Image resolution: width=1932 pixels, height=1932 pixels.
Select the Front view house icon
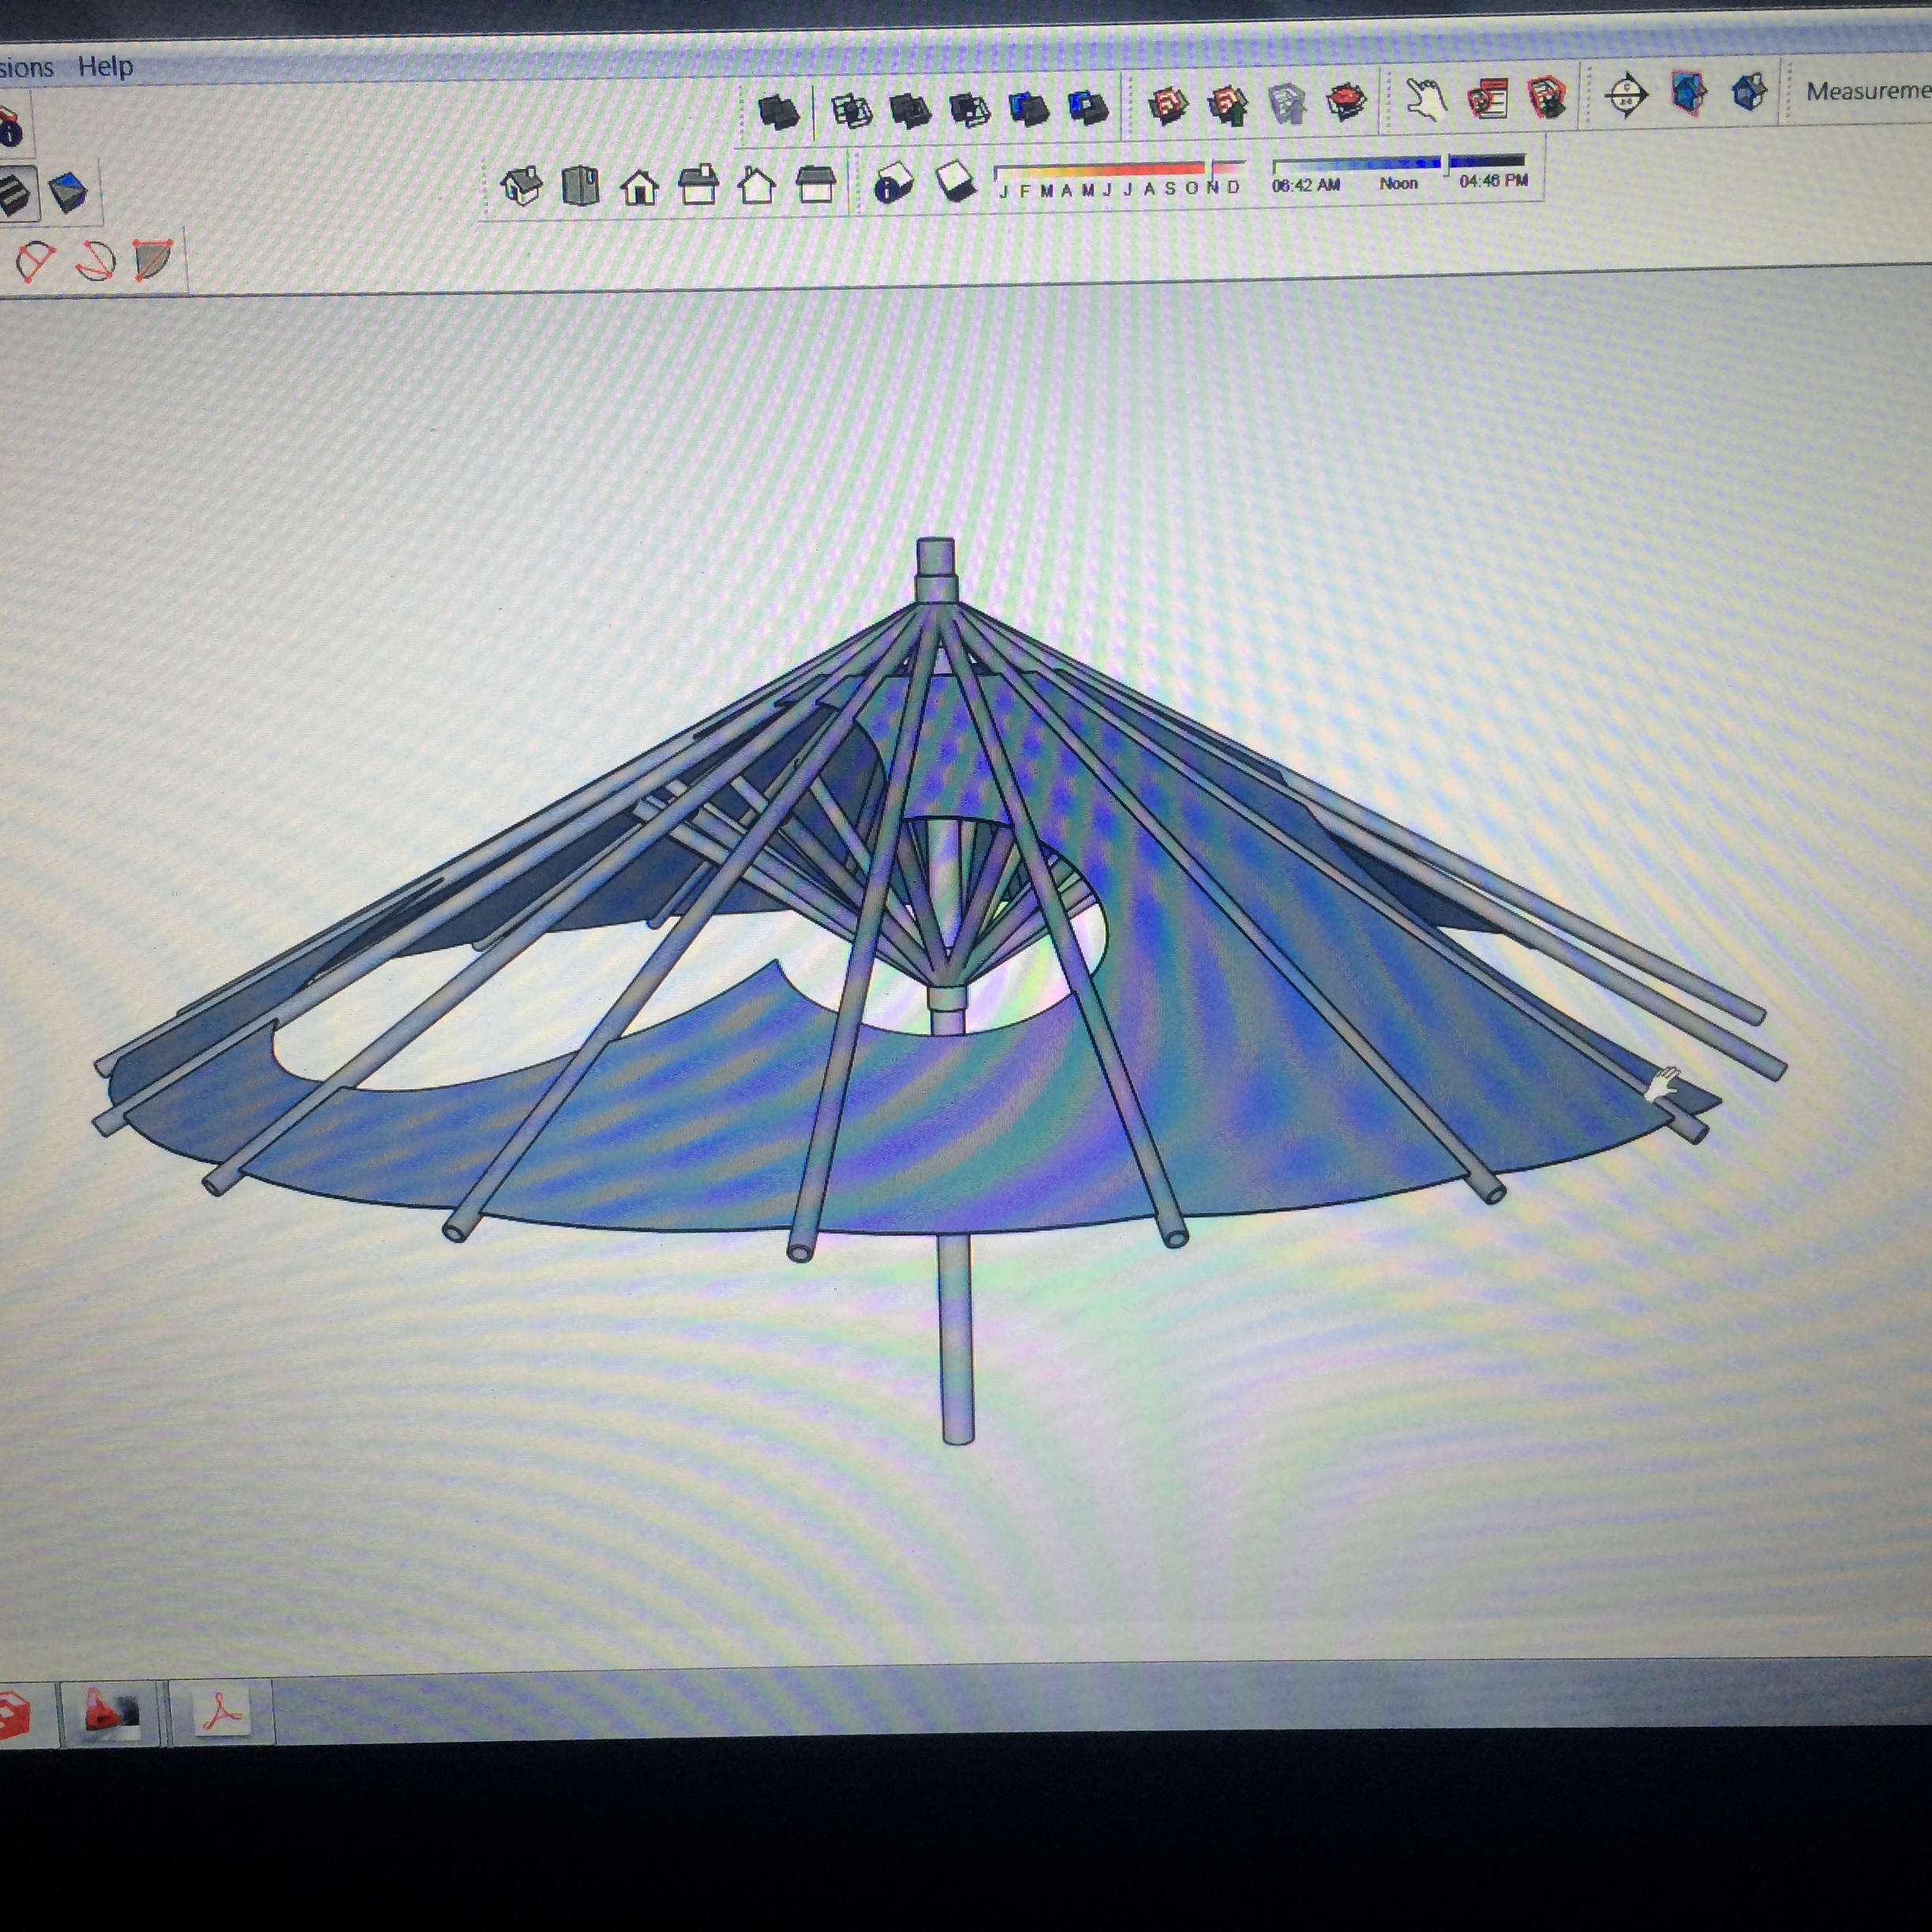pyautogui.click(x=639, y=186)
